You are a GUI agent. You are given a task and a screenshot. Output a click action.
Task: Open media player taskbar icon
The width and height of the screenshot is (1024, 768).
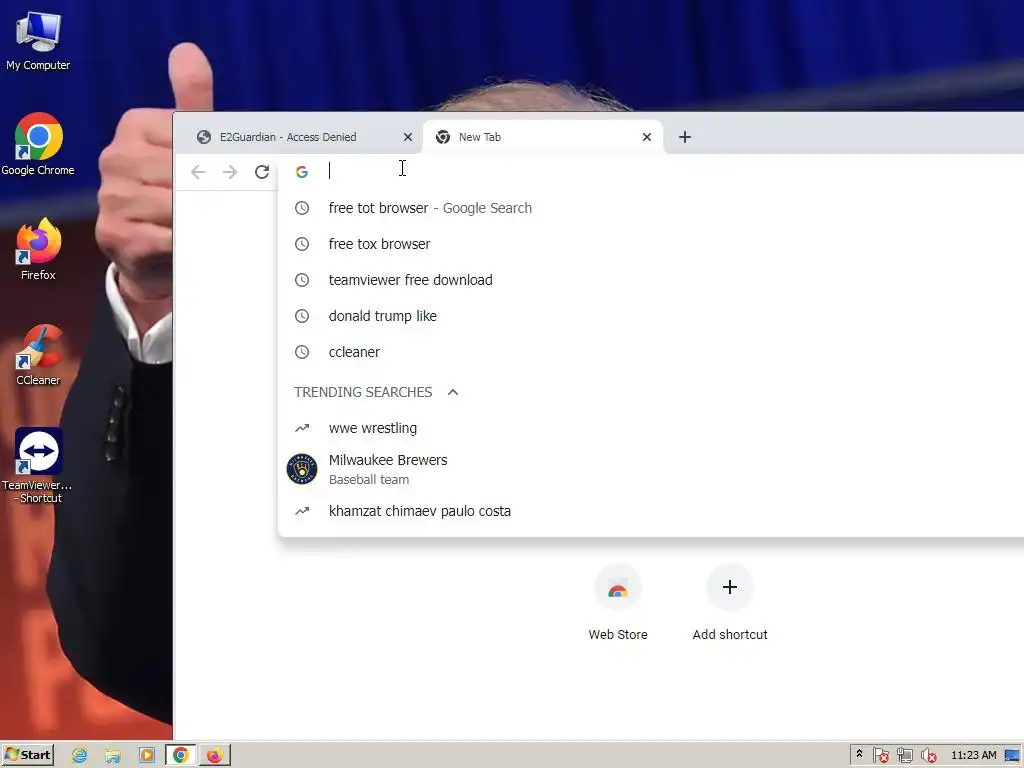click(x=146, y=756)
